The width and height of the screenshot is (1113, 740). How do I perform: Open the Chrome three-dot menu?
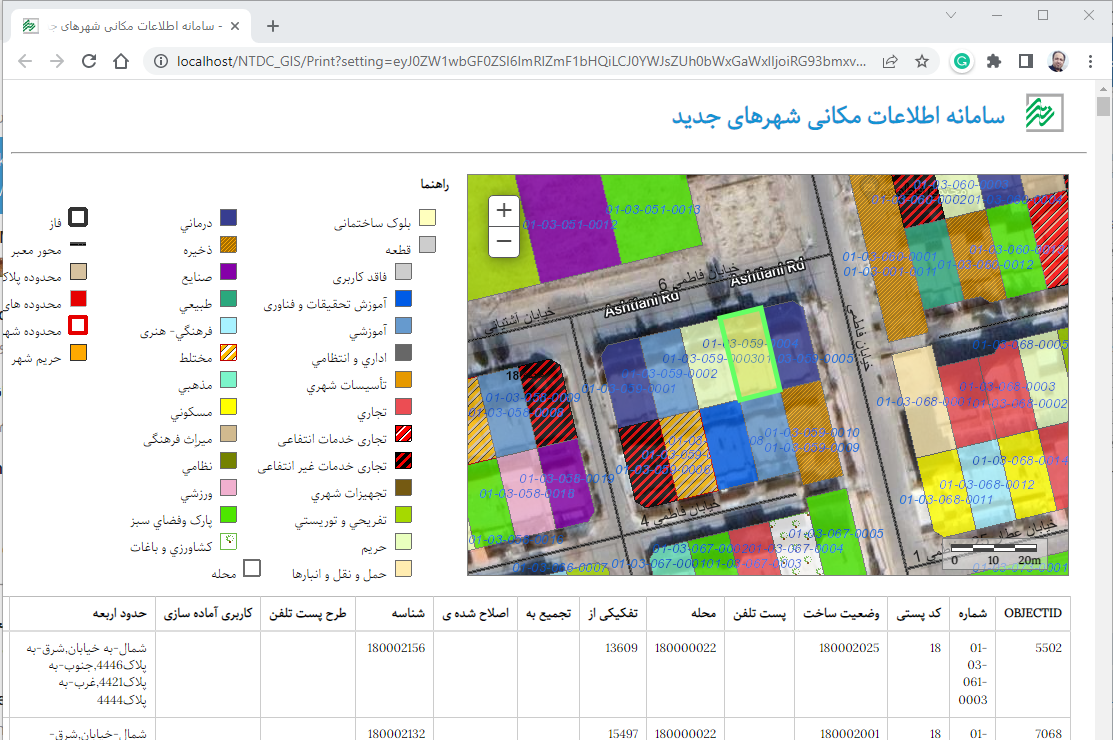pos(1090,61)
